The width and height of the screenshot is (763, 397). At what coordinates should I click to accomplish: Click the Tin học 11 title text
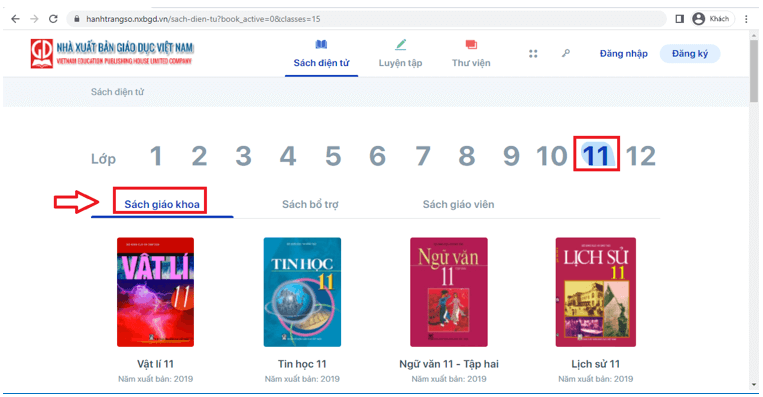302,364
